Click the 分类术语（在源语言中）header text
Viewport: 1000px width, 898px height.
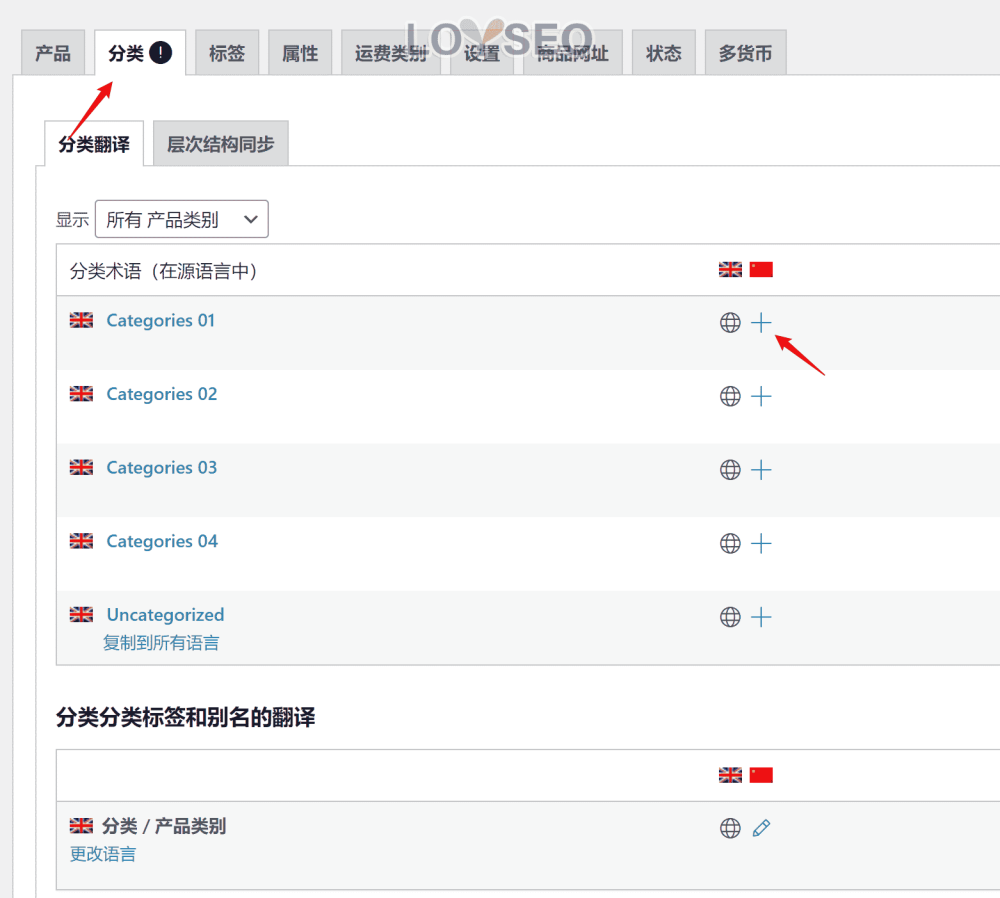(x=163, y=271)
